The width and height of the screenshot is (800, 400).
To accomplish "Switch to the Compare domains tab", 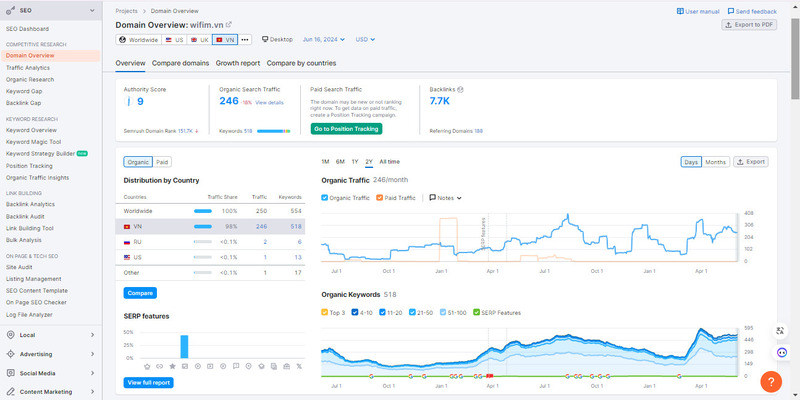I will (x=180, y=63).
